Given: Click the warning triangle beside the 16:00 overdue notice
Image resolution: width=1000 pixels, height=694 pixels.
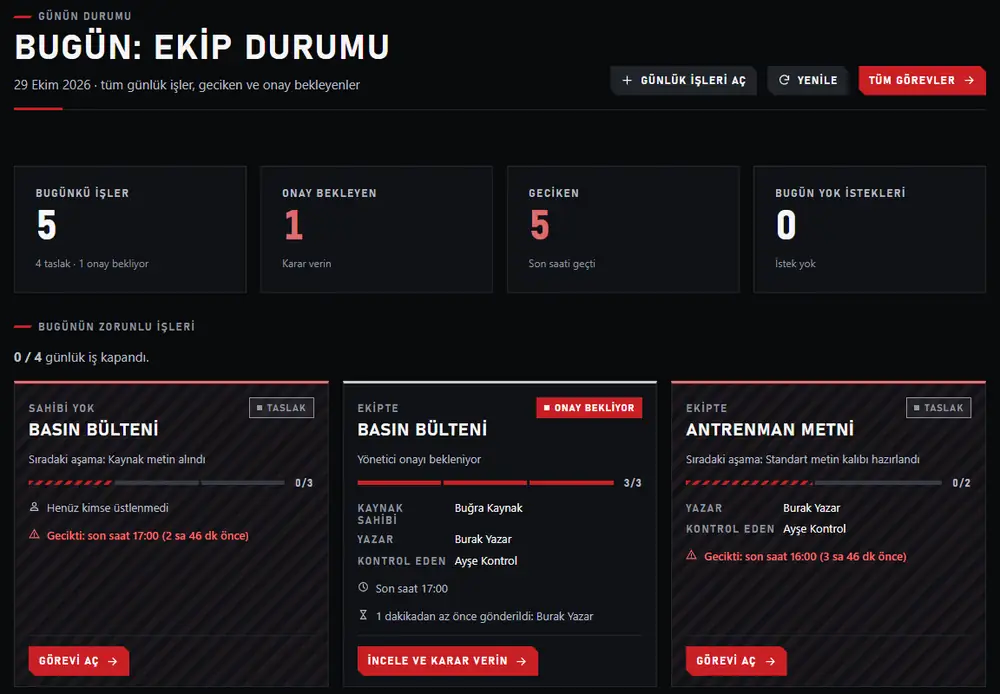Looking at the screenshot, I should (x=691, y=556).
